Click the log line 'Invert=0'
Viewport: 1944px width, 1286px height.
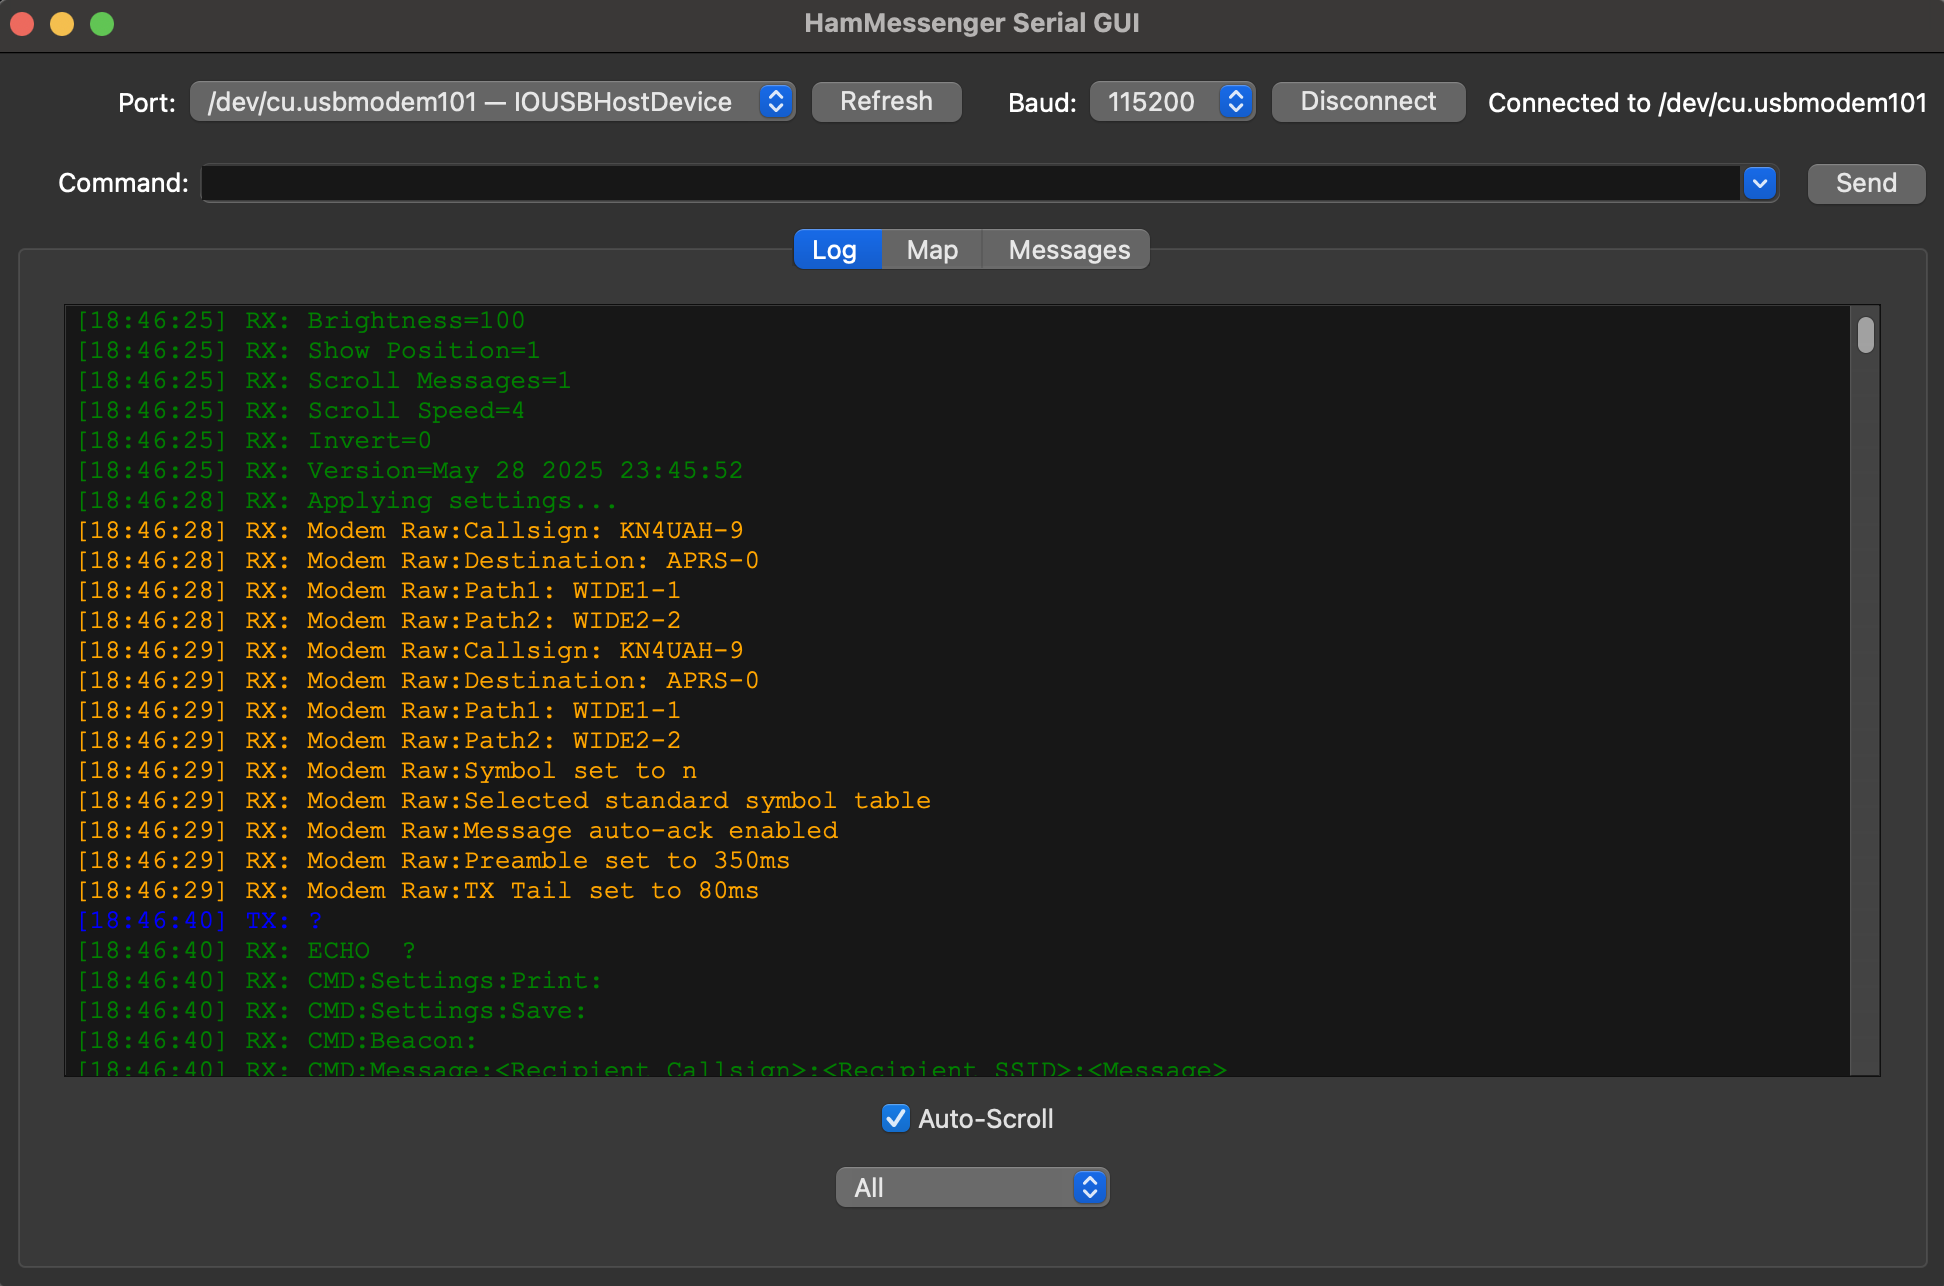[255, 441]
